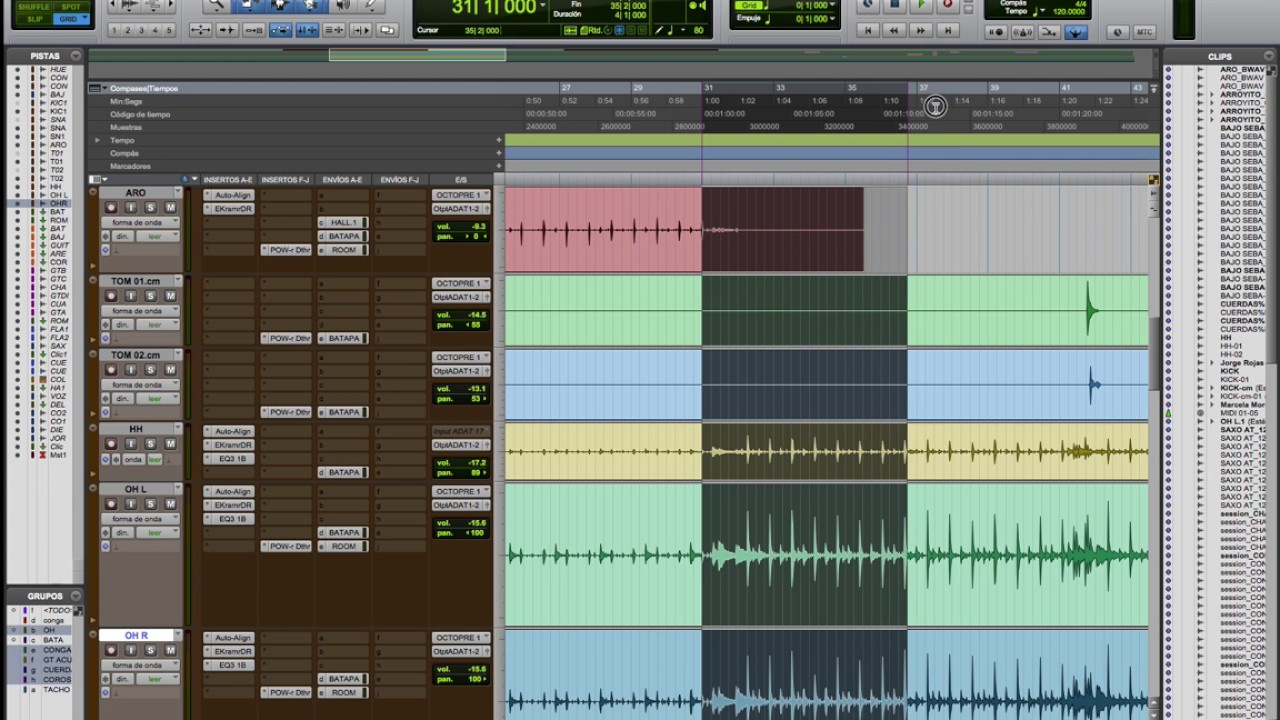Click the Rewind transport button
The image size is (1280, 720).
[x=895, y=31]
